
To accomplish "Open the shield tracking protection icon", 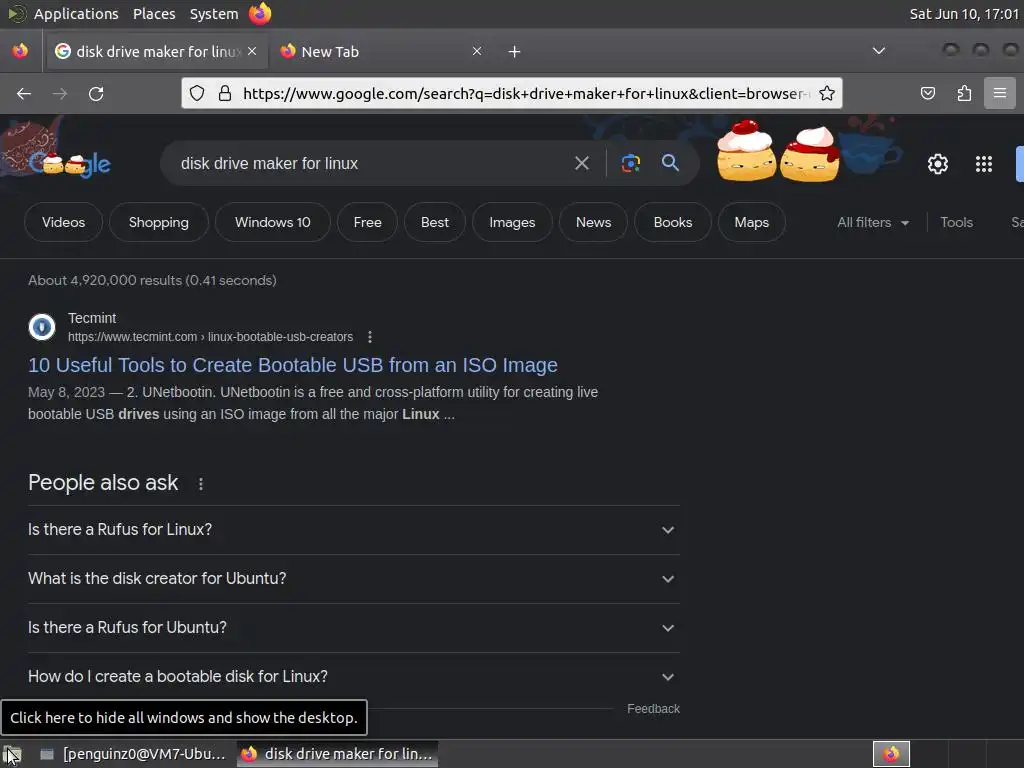I will [197, 93].
